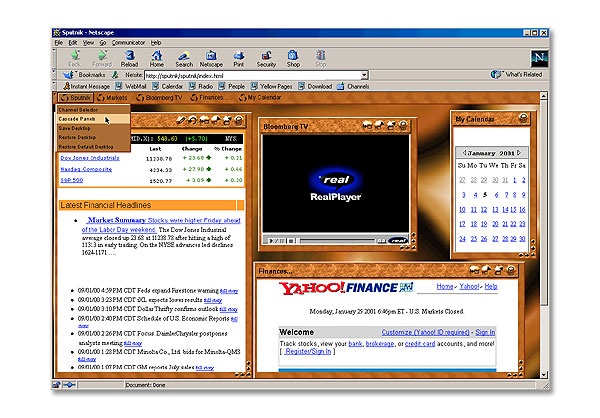Go to previous month in calendar

[x=464, y=153]
